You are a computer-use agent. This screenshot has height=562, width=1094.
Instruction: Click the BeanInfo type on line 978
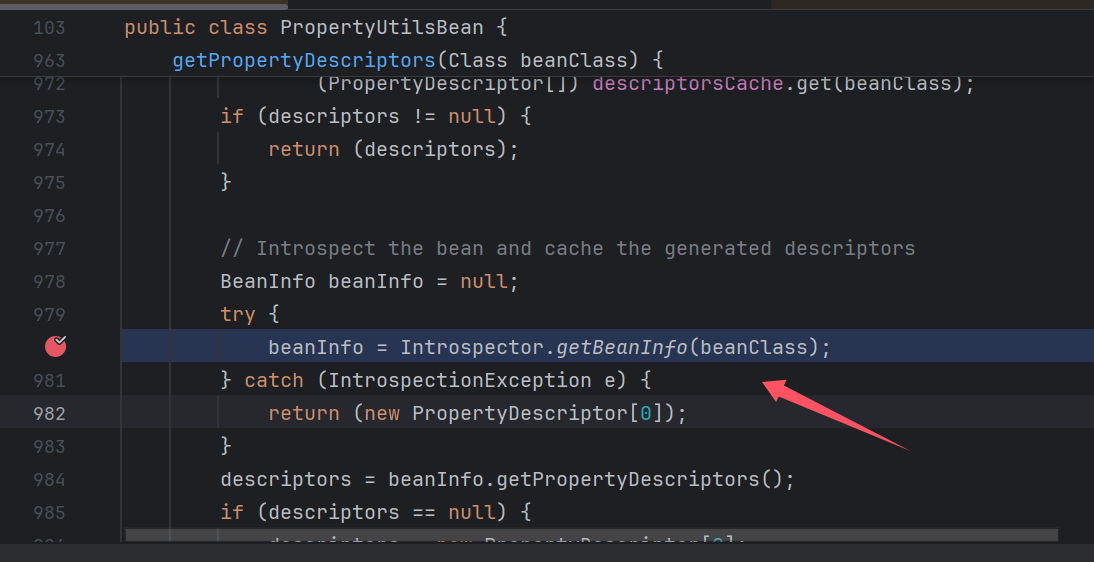(268, 281)
